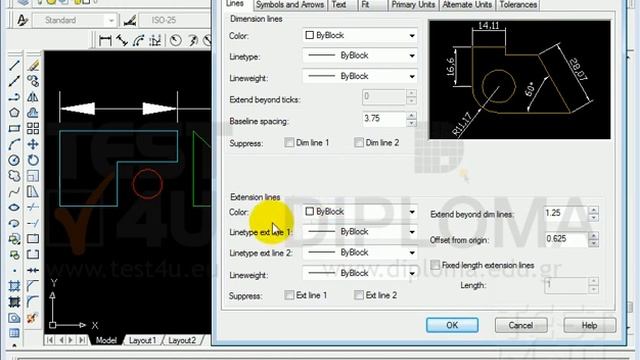Screen dimensions: 640x360
Task: Click the Arc Length dimension tool
Action: [138, 40]
